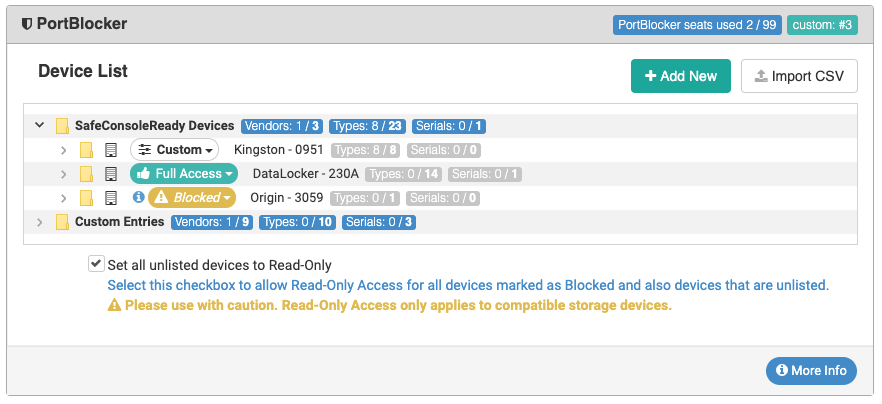882x404 pixels.
Task: Select the Origin - 3059 label
Action: (x=287, y=197)
